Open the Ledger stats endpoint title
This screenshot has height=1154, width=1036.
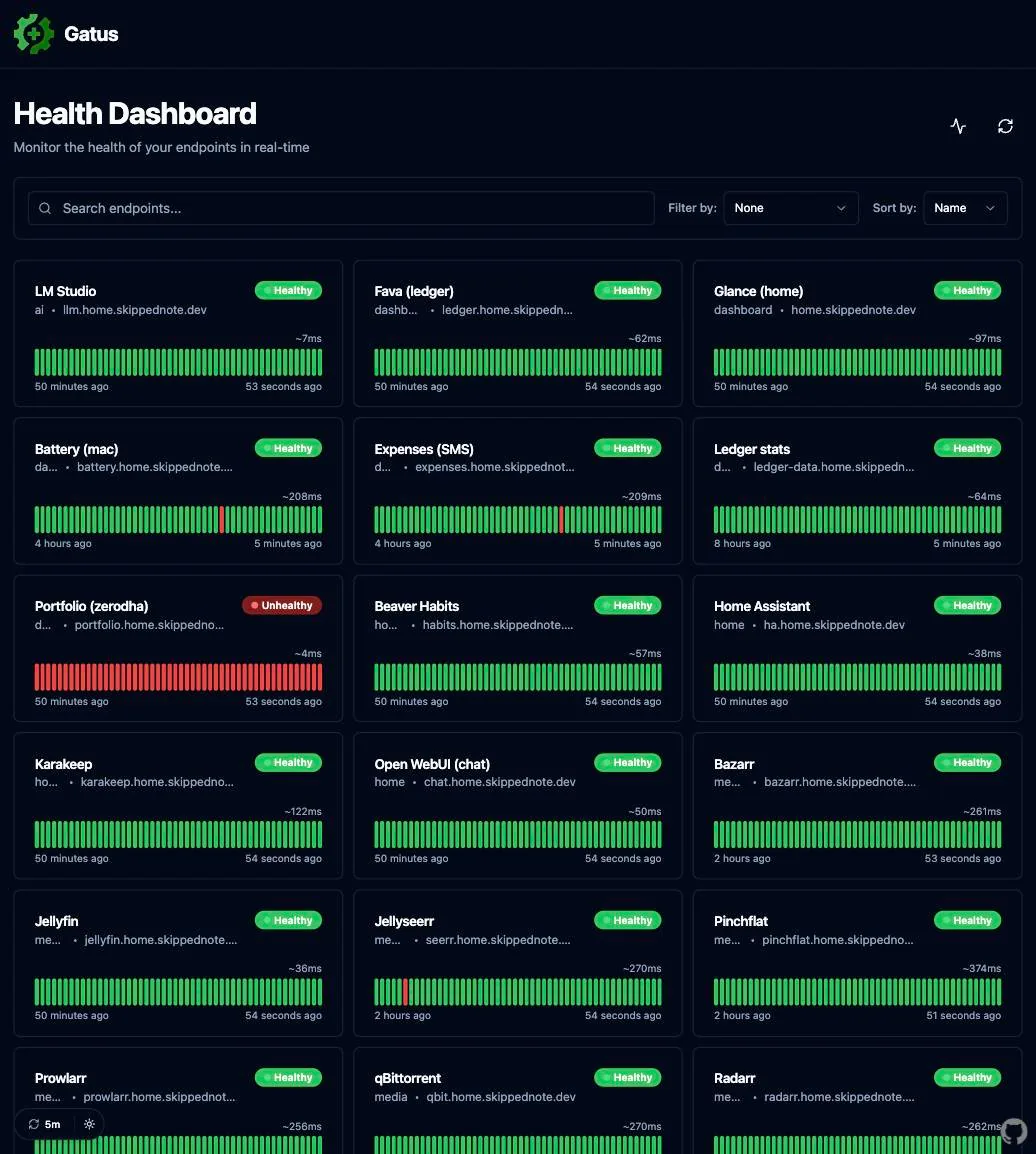(x=751, y=449)
